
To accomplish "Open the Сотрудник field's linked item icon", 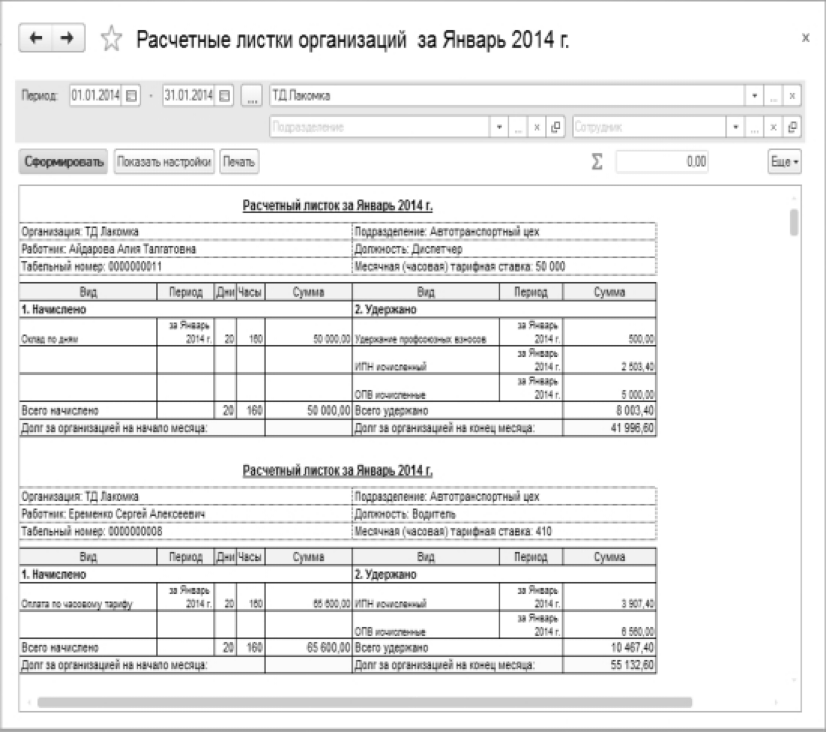I will (x=792, y=127).
